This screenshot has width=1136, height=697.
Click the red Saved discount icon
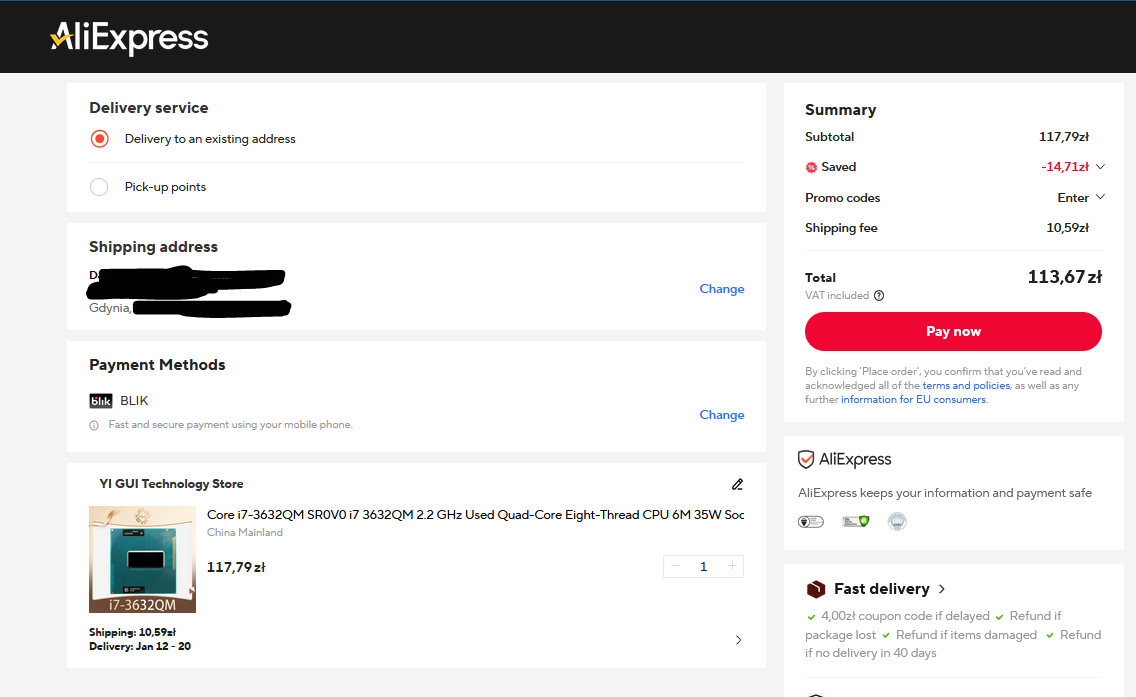[x=811, y=167]
